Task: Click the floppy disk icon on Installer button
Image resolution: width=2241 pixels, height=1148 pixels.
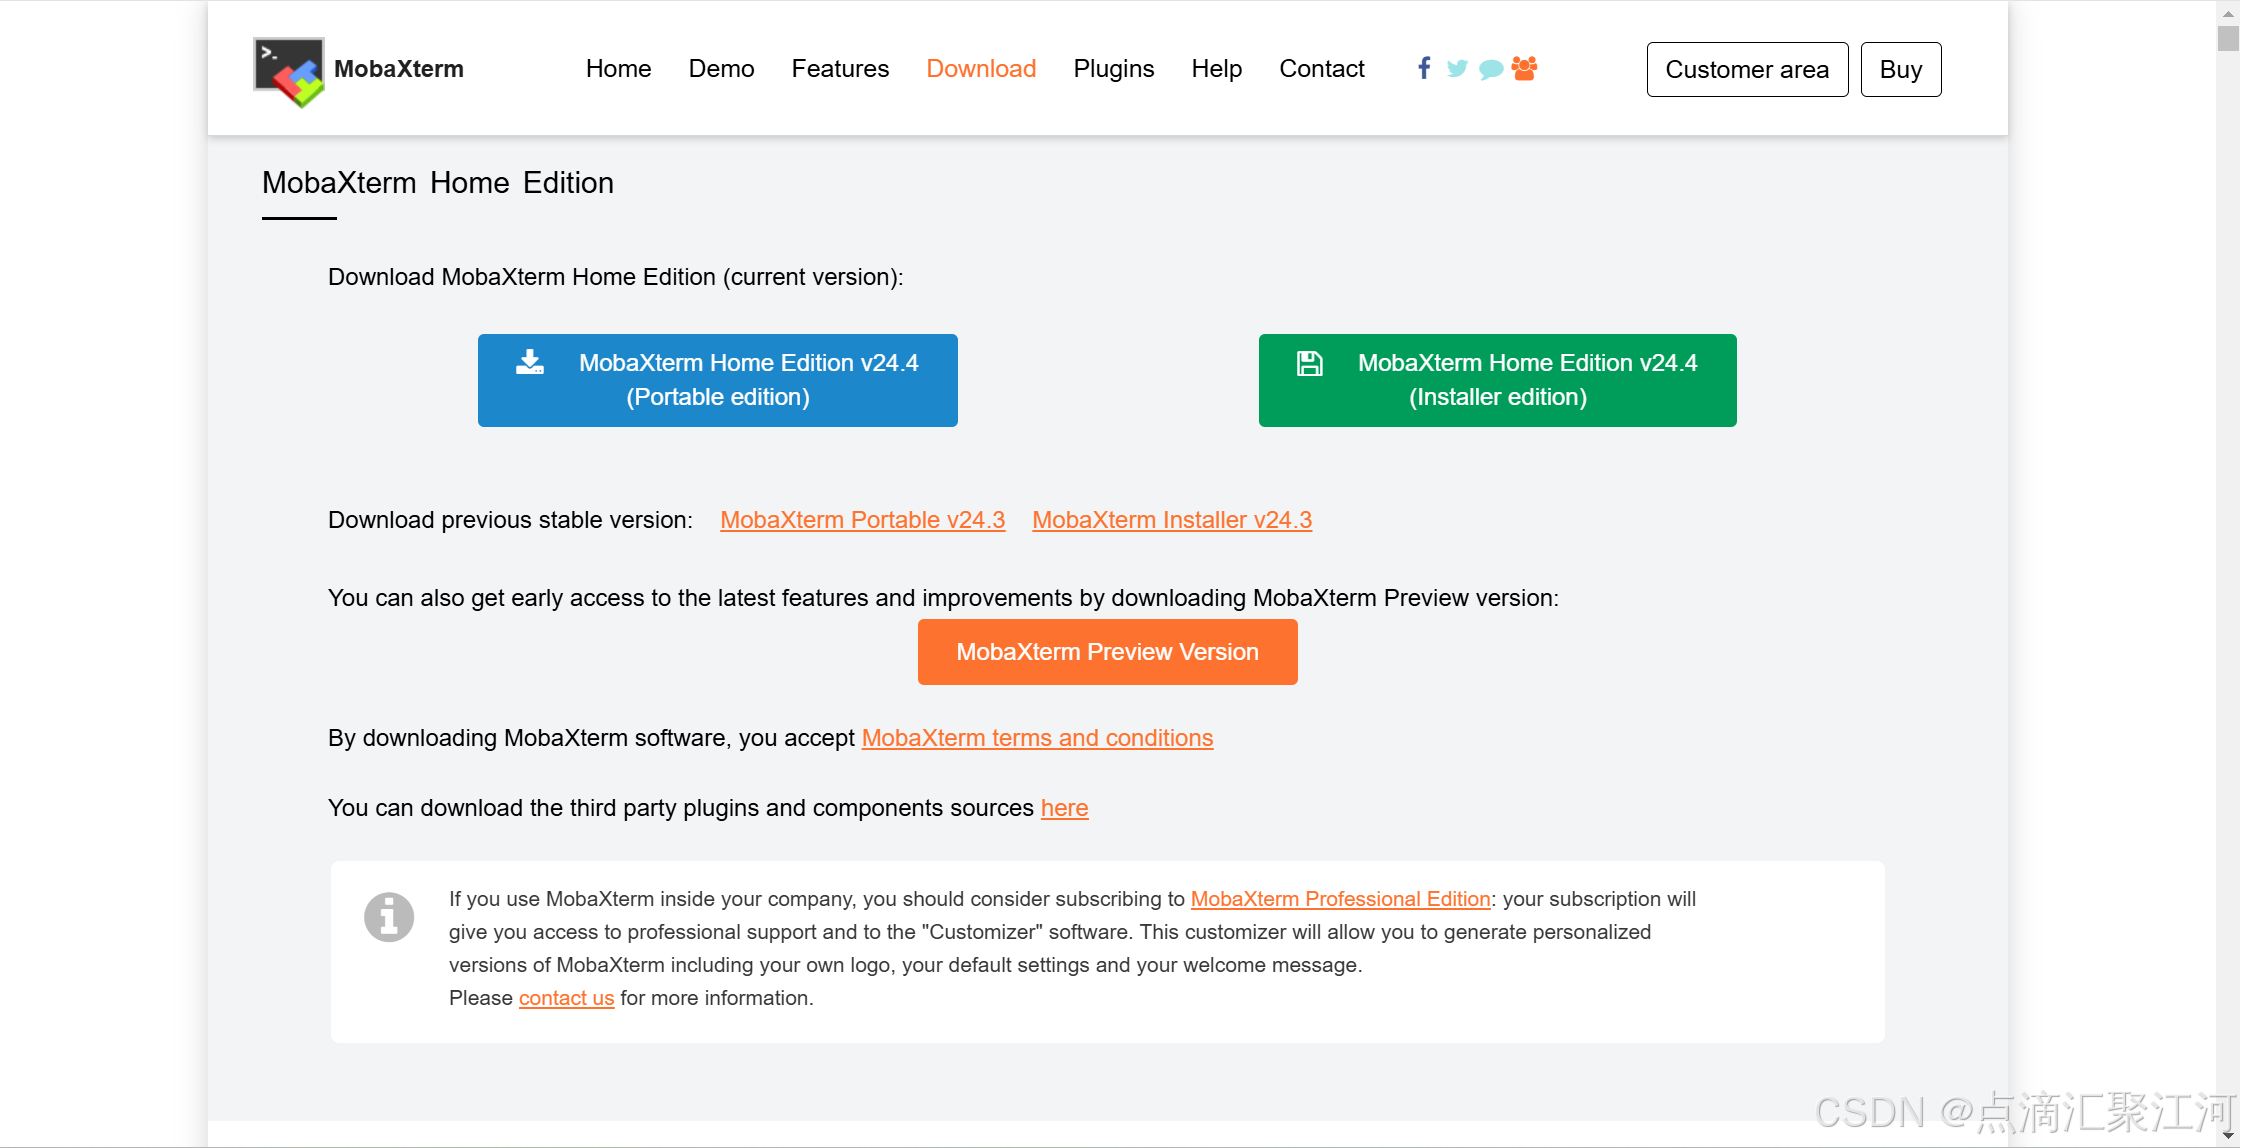Action: 1309,363
